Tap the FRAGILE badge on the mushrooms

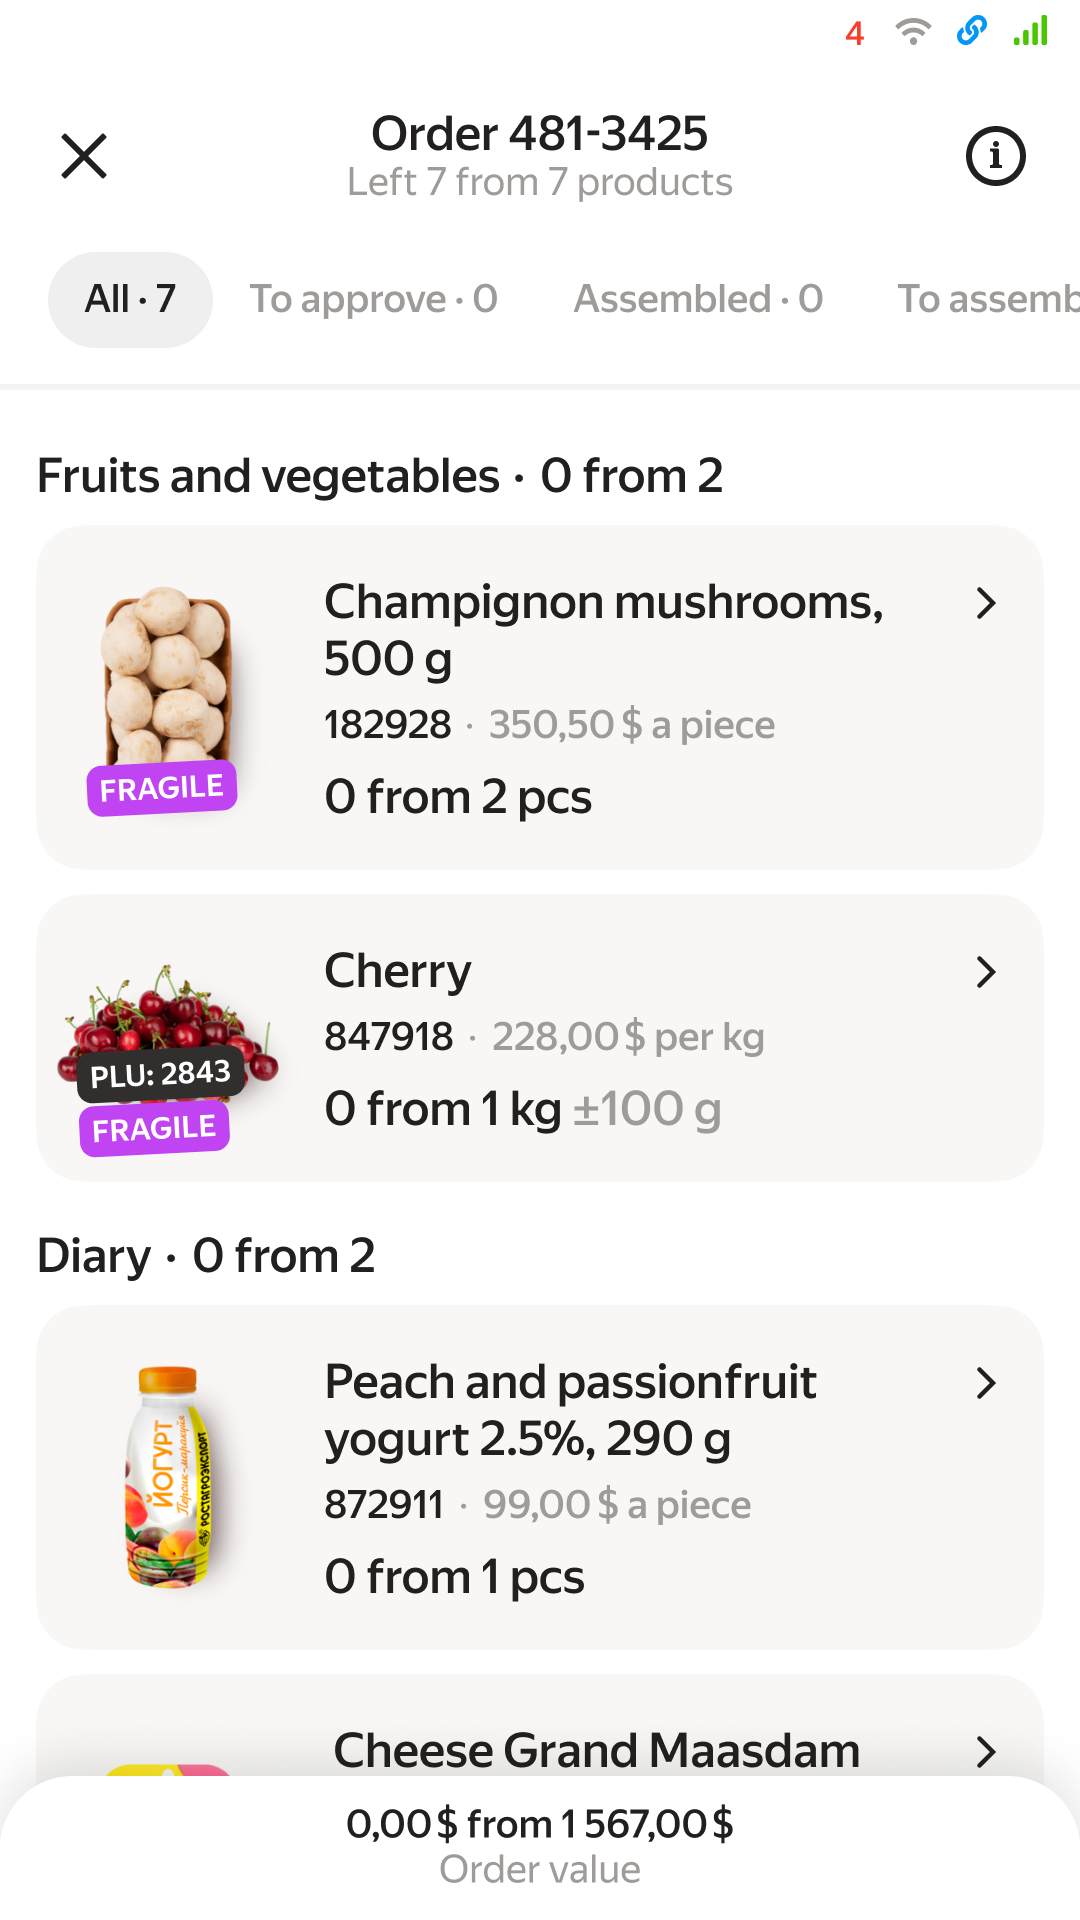pos(162,788)
